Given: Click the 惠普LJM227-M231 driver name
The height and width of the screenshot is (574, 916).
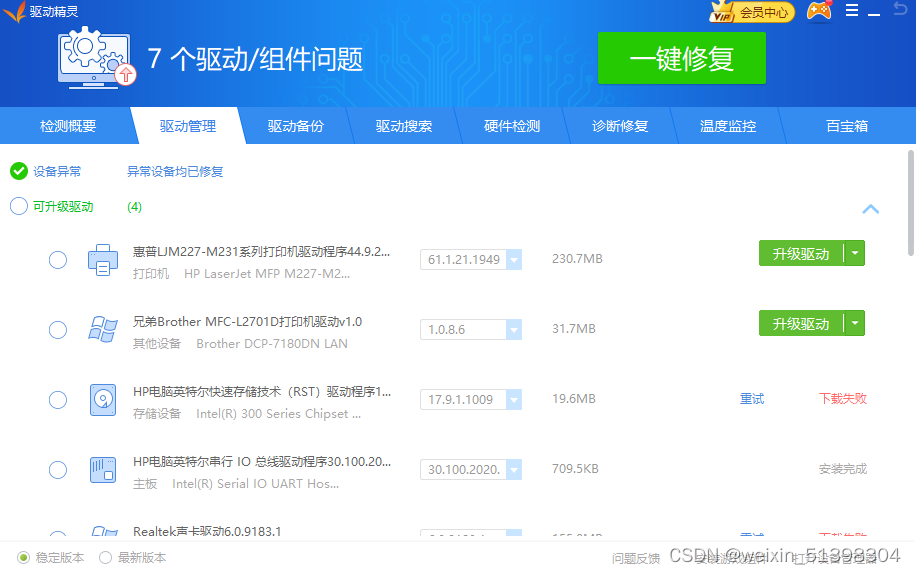Looking at the screenshot, I should tap(261, 252).
